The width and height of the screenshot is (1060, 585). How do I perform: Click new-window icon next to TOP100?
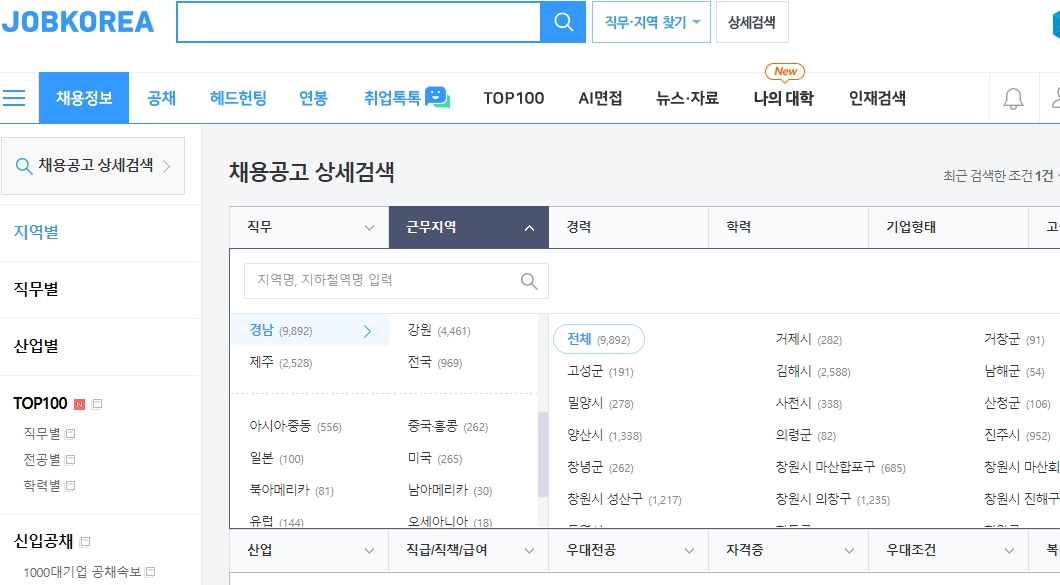[x=97, y=404]
